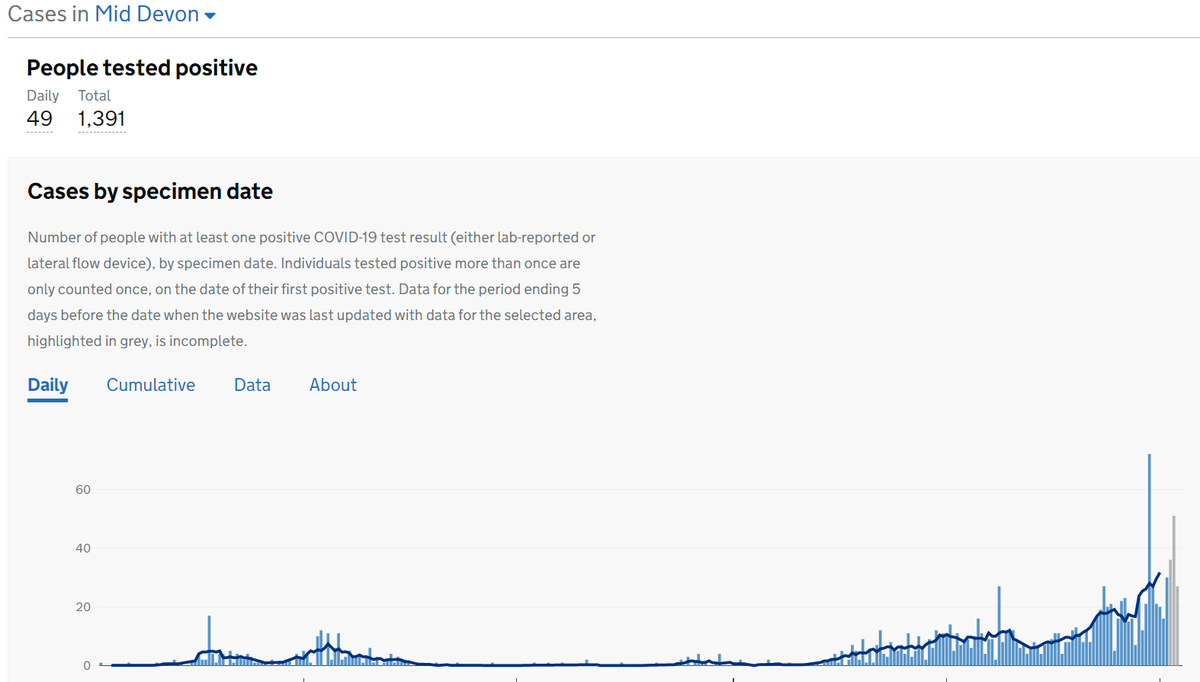Image resolution: width=1200 pixels, height=682 pixels.
Task: Click the dropdown arrow beside Mid Devon
Action: [210, 17]
